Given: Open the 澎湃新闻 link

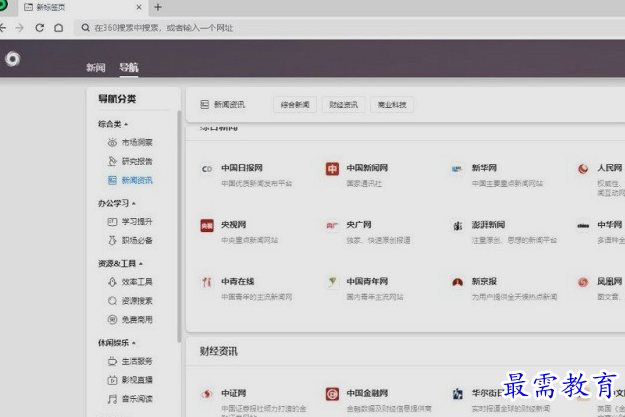Looking at the screenshot, I should (x=488, y=225).
